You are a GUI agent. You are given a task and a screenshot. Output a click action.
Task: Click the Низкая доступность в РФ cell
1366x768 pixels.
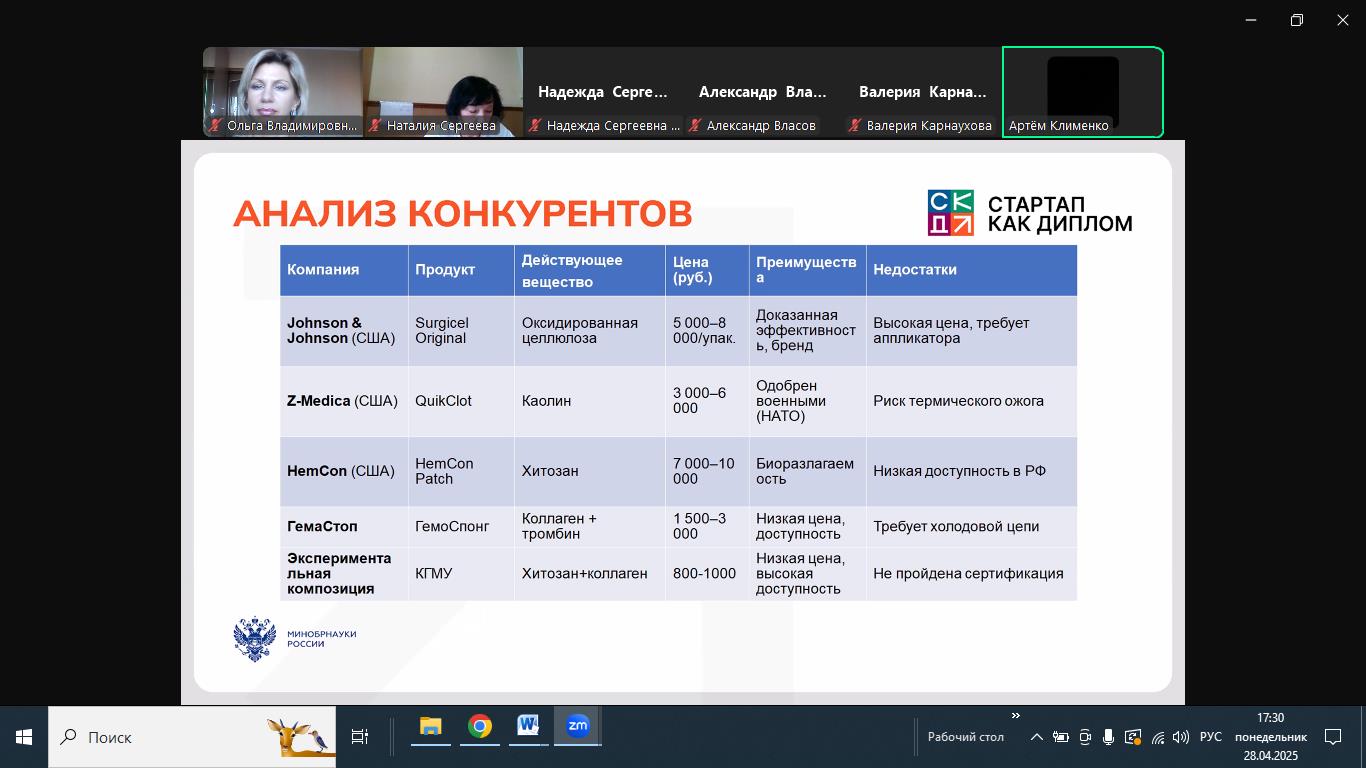pos(971,471)
